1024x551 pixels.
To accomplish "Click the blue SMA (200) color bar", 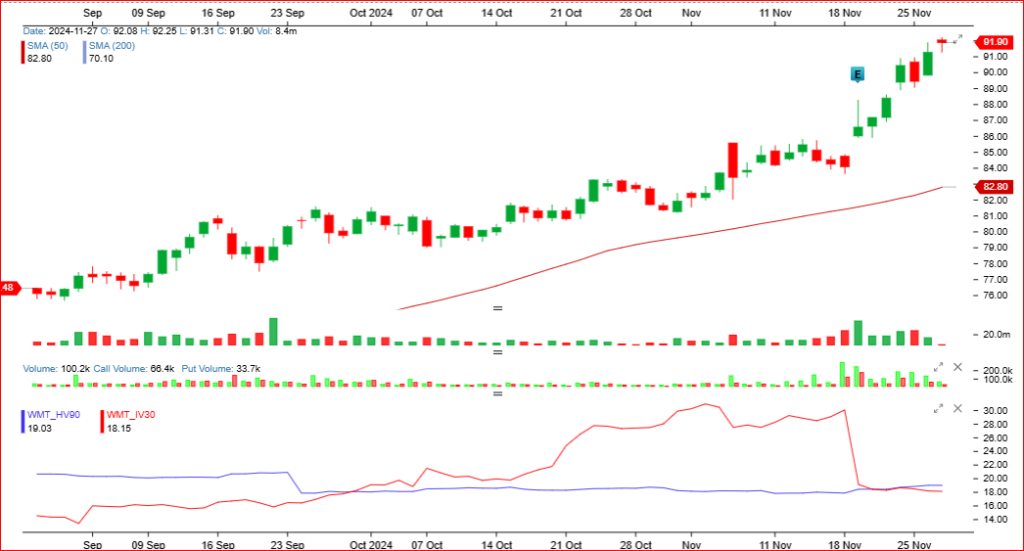I will tap(84, 52).
